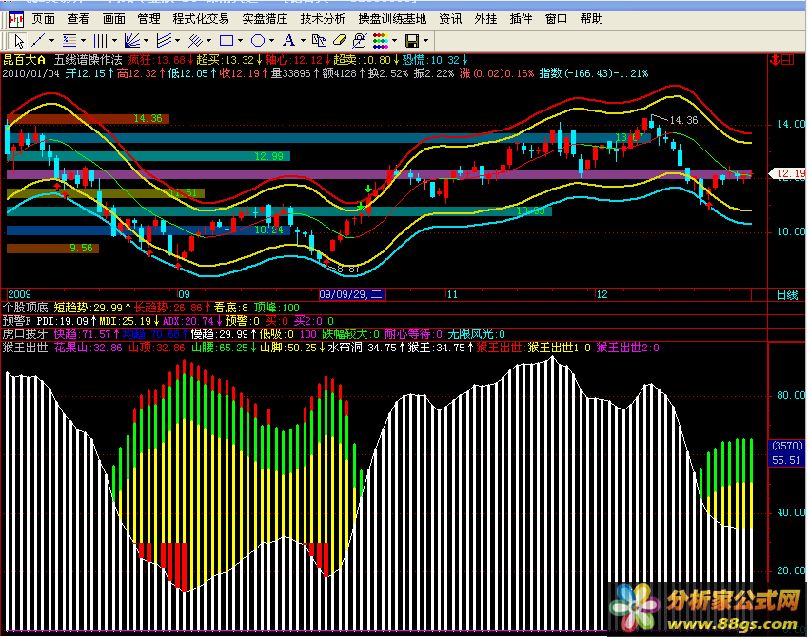Click the 日线 period label
Viewport: 809px width, 639px height.
click(x=787, y=295)
